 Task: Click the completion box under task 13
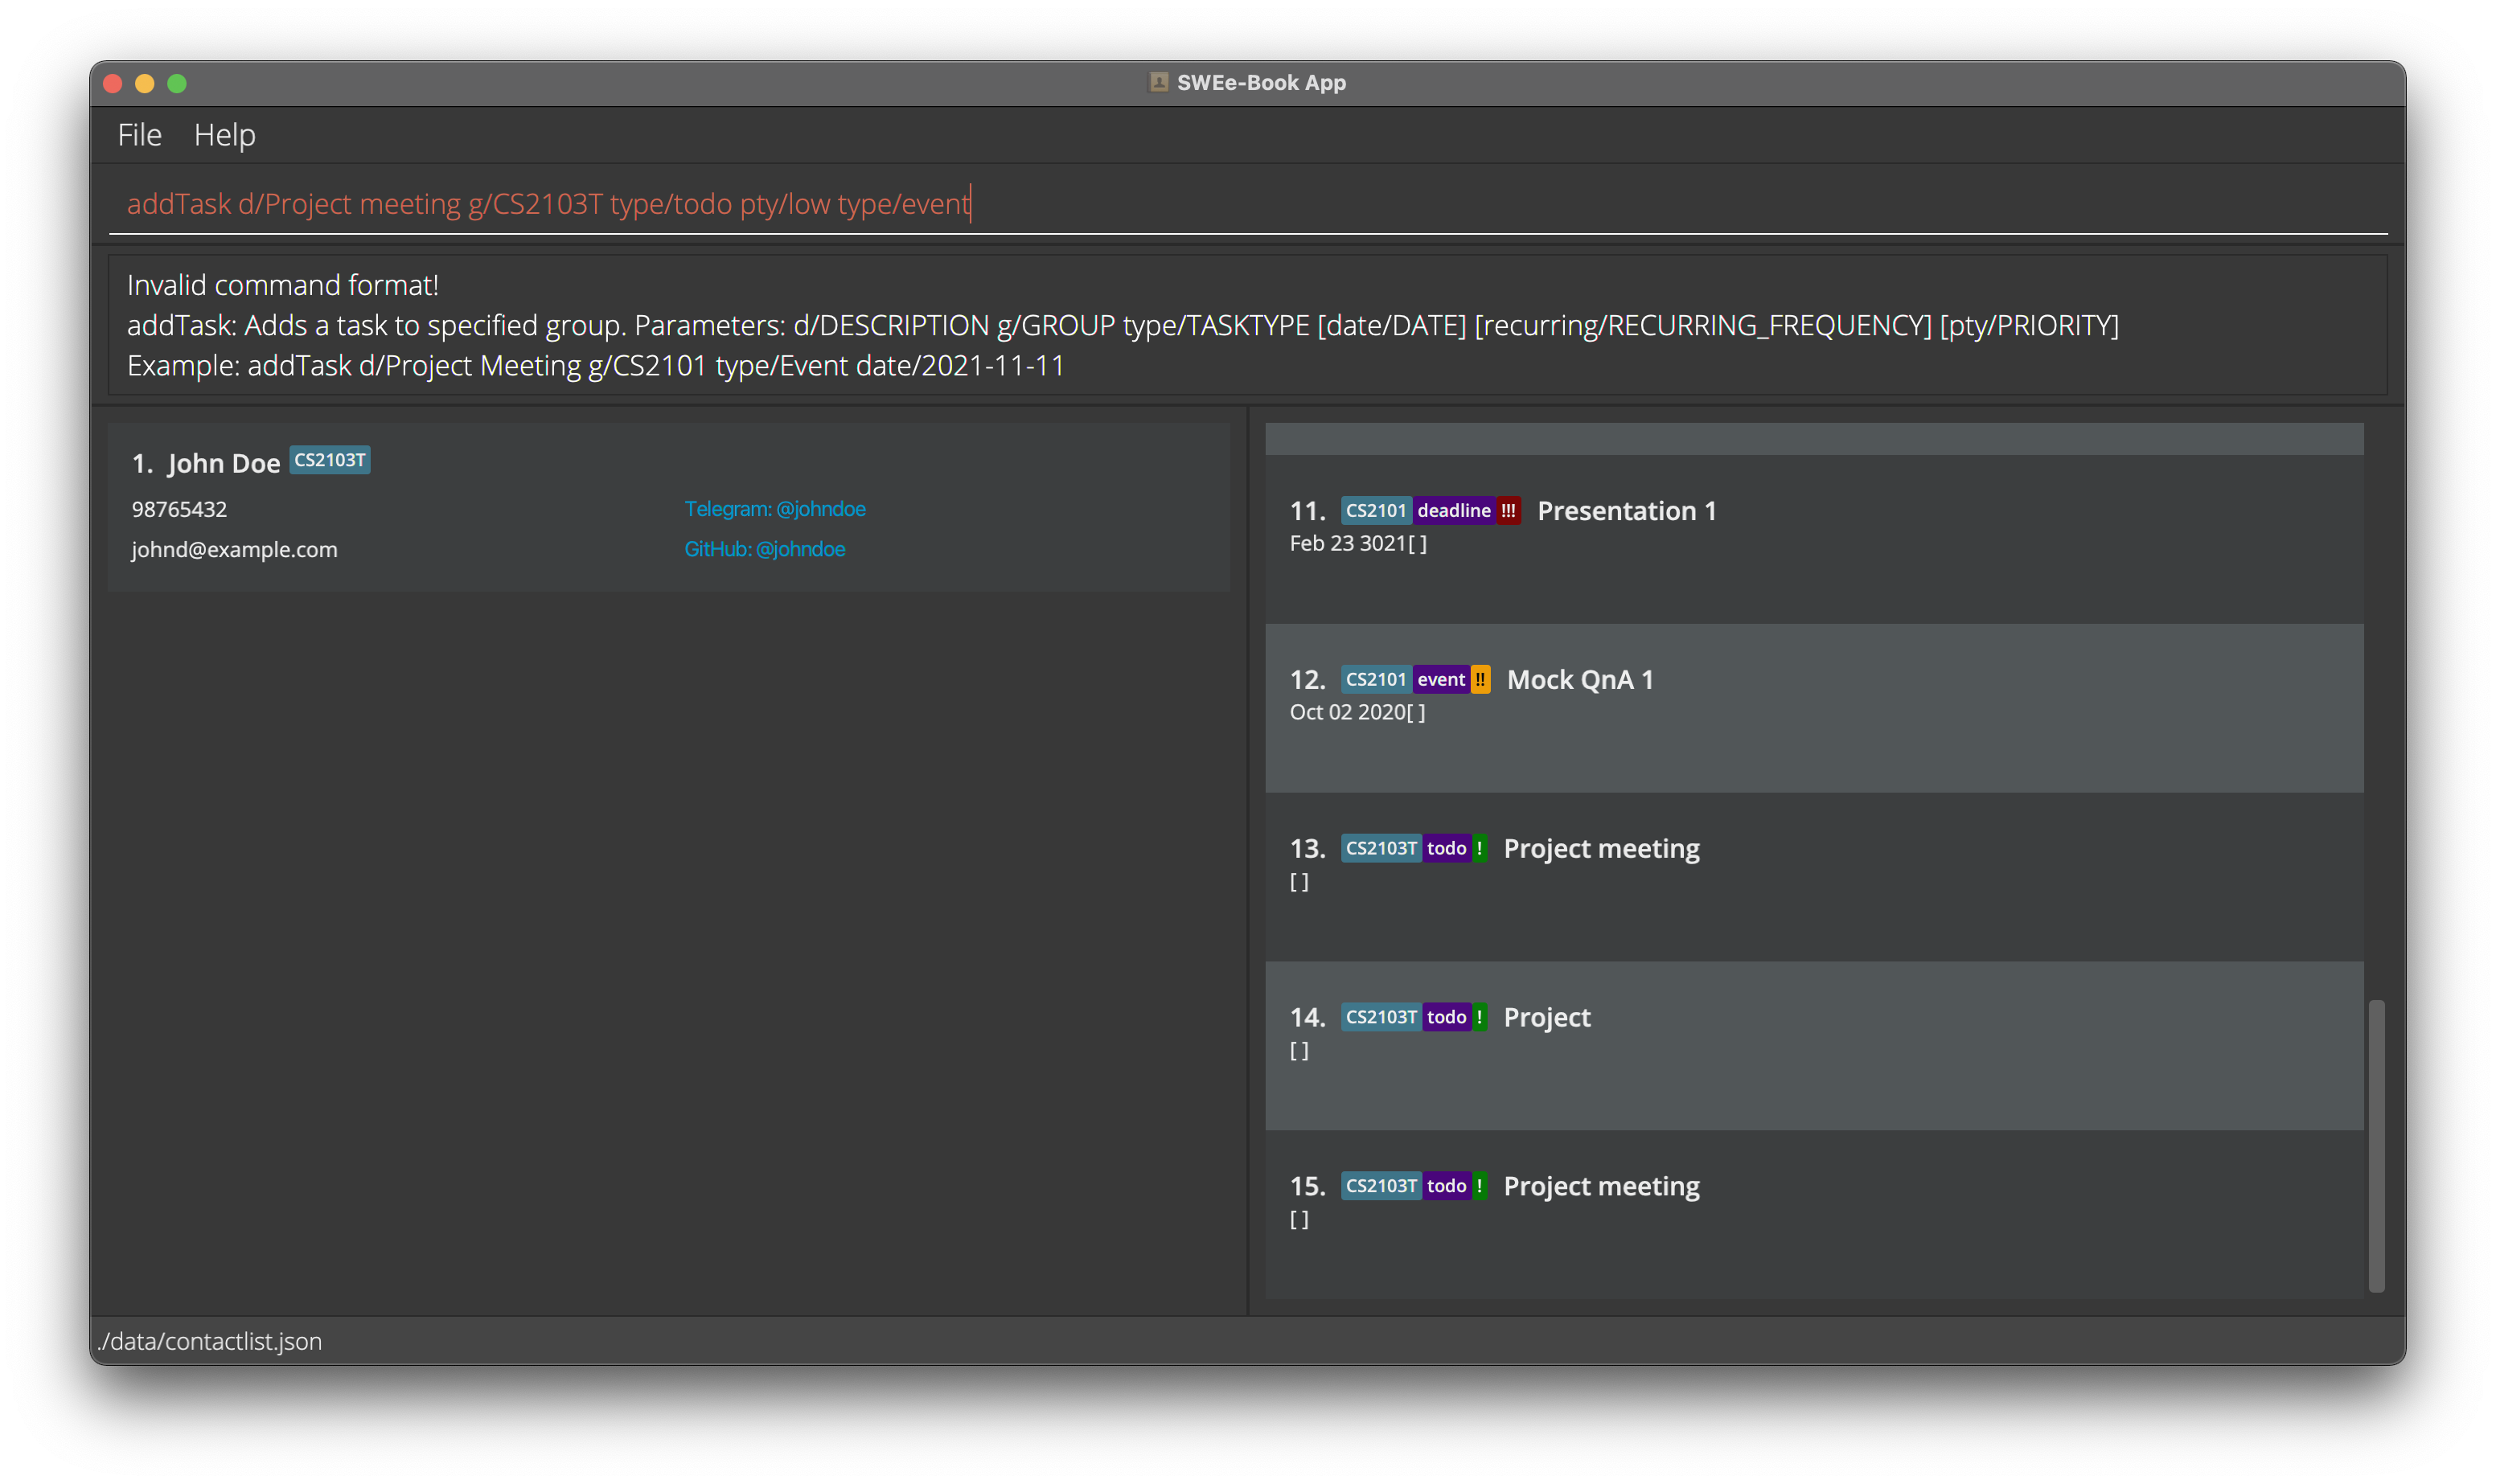tap(1299, 882)
